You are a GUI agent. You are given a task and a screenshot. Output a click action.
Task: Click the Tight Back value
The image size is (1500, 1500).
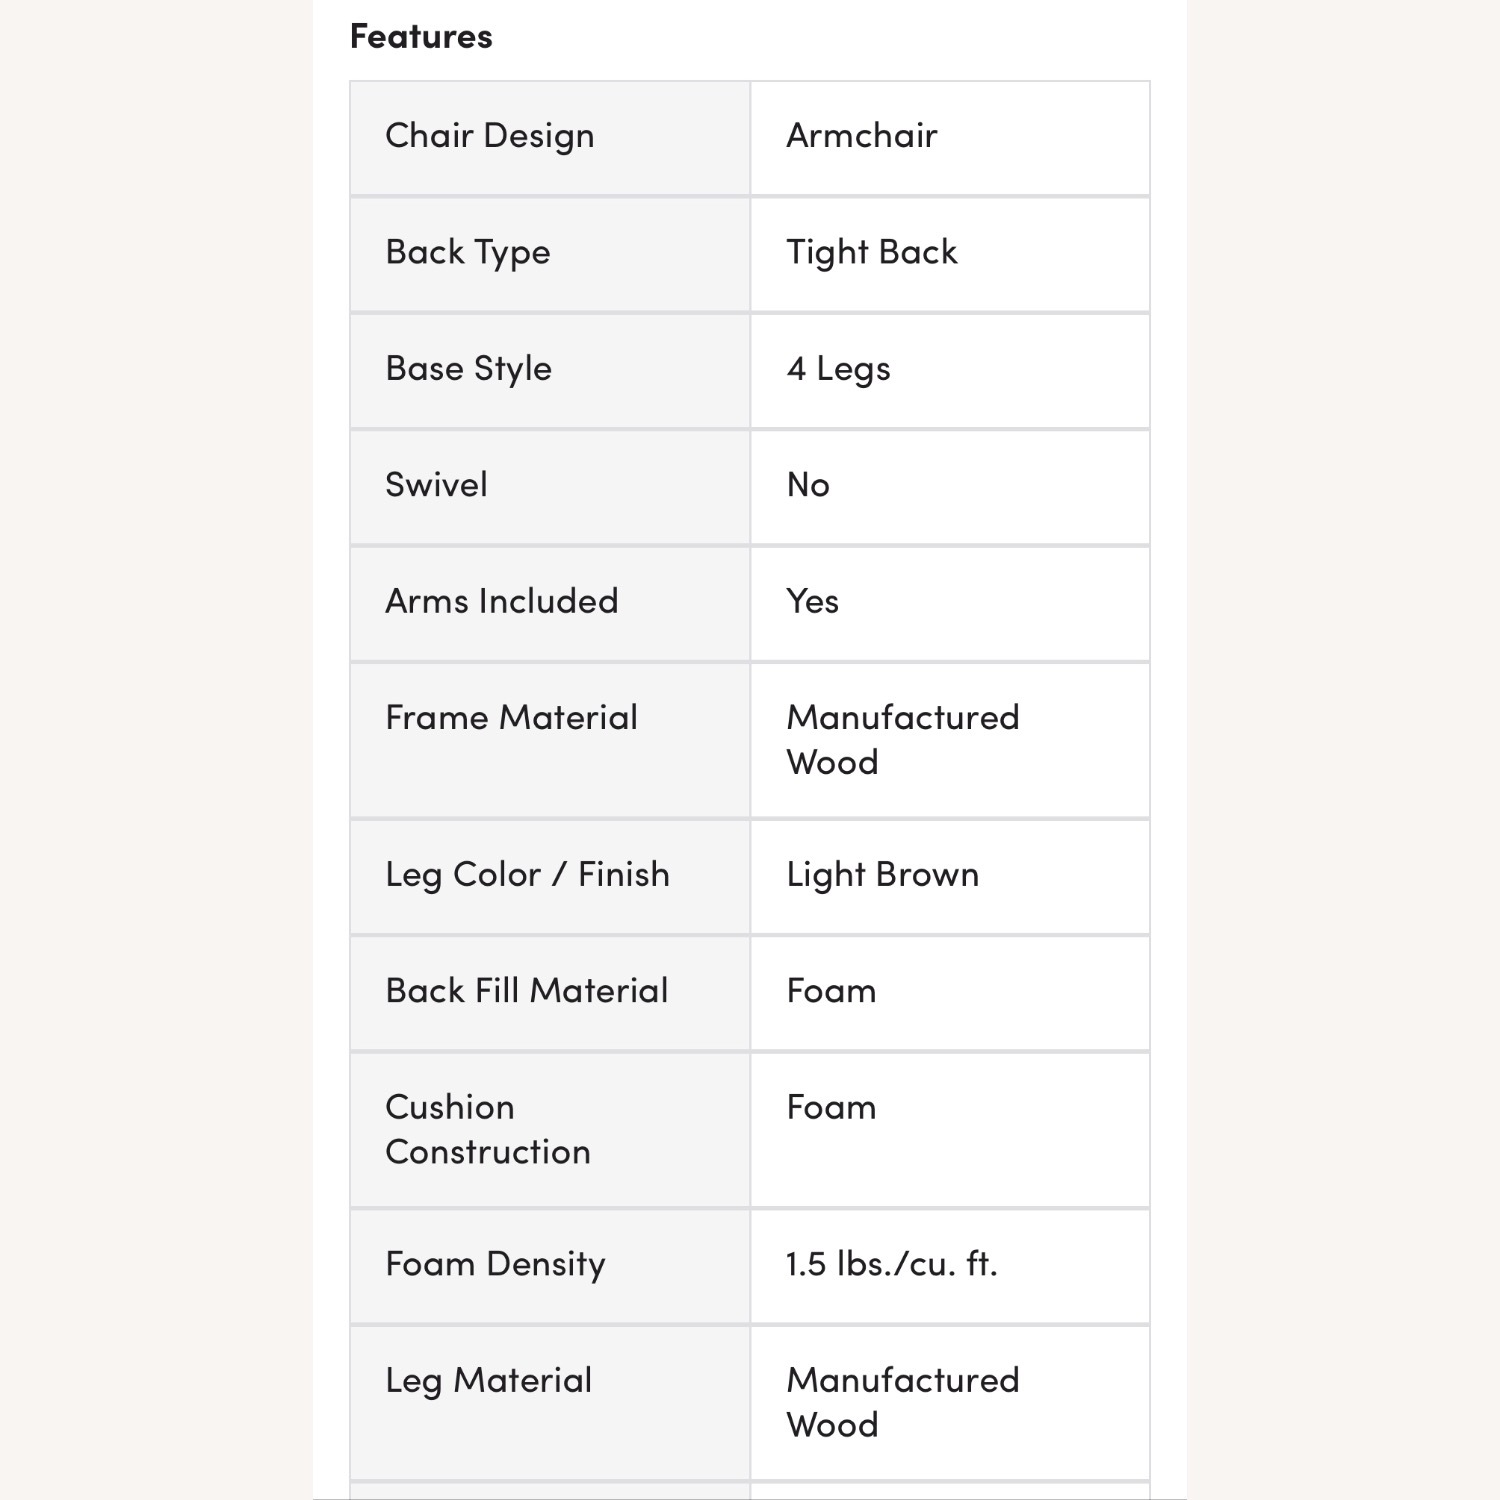(872, 252)
